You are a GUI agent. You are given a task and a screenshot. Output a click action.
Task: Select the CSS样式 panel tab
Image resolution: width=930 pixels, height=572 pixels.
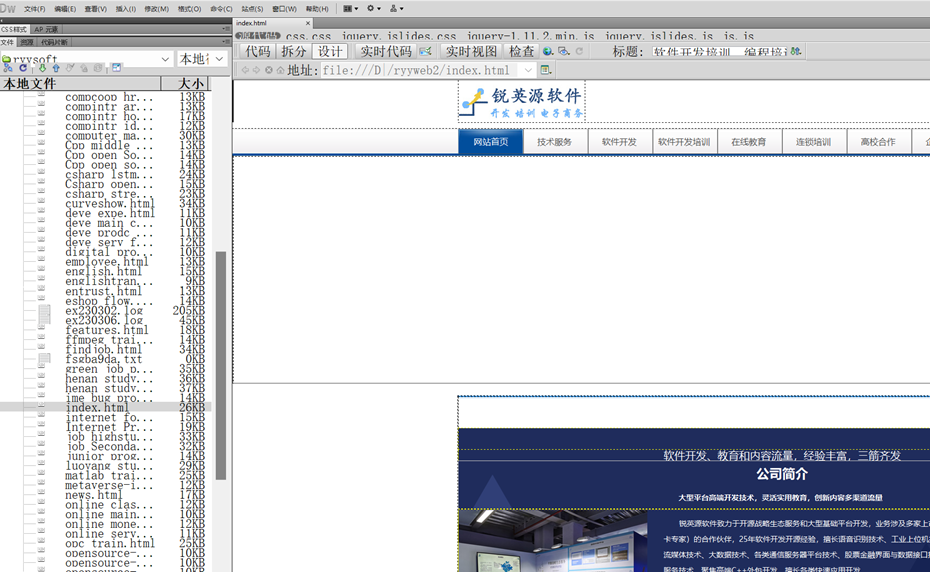click(14, 29)
